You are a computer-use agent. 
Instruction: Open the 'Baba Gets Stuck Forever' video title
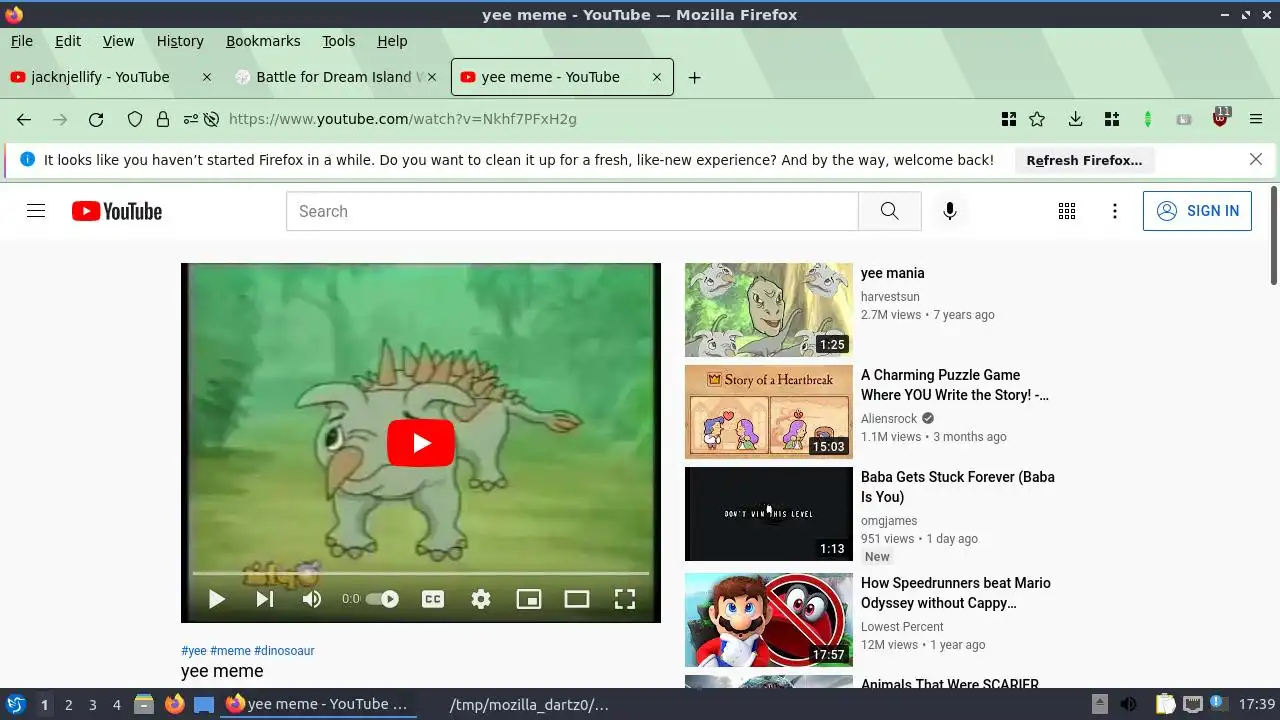(957, 487)
